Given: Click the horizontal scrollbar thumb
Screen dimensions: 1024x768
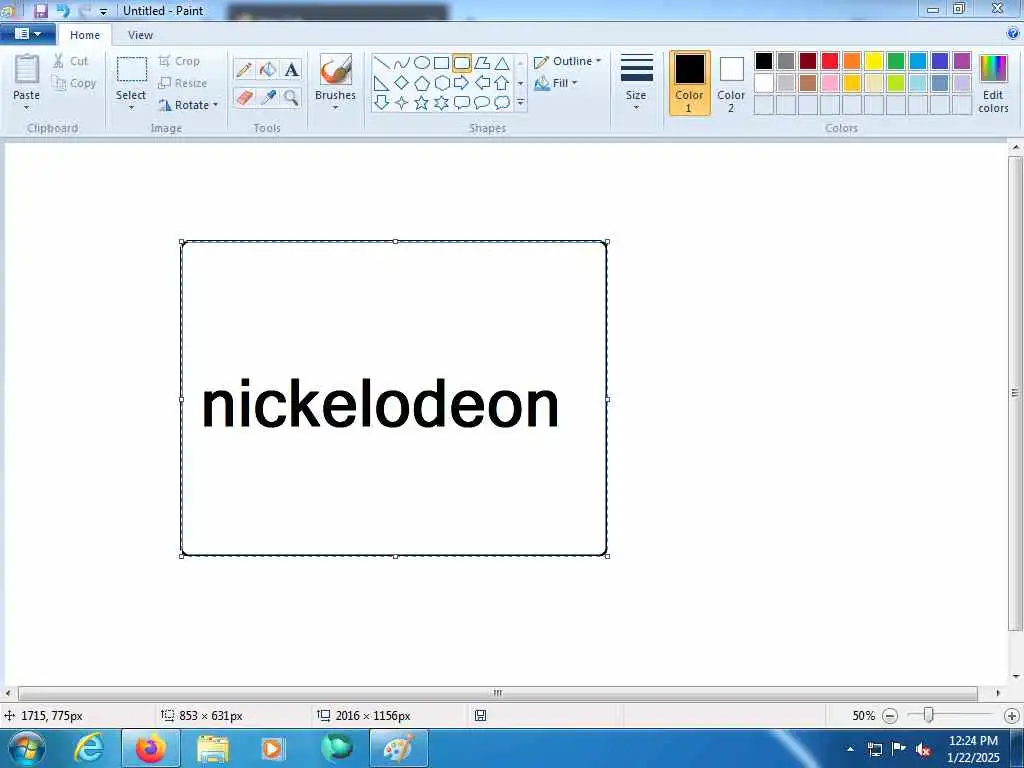Looking at the screenshot, I should [498, 693].
